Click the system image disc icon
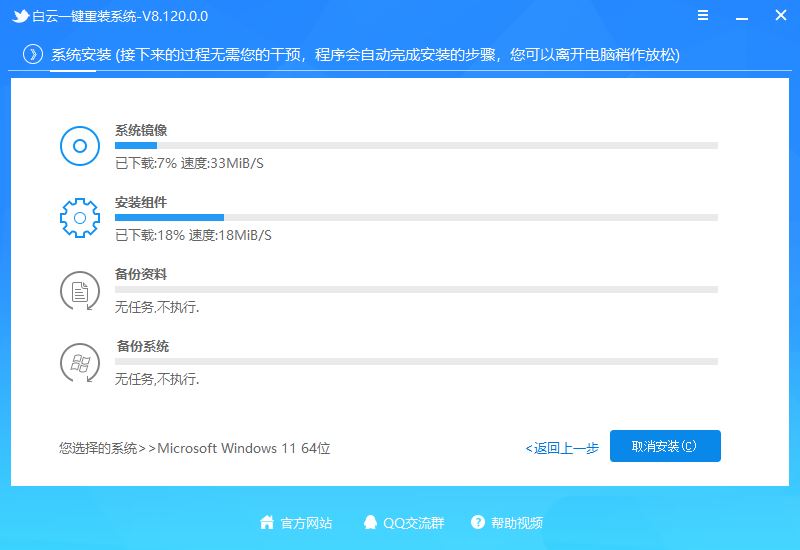 click(x=80, y=147)
